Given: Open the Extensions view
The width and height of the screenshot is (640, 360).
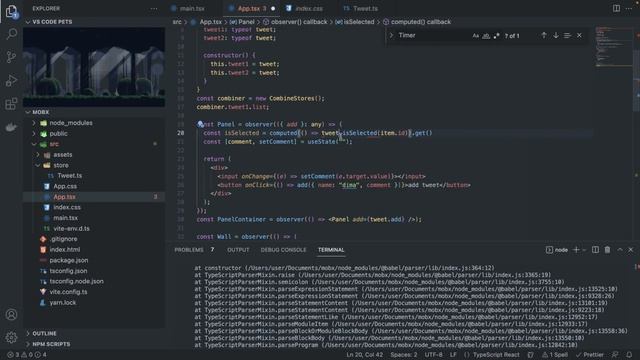Looking at the screenshot, I should [11, 104].
